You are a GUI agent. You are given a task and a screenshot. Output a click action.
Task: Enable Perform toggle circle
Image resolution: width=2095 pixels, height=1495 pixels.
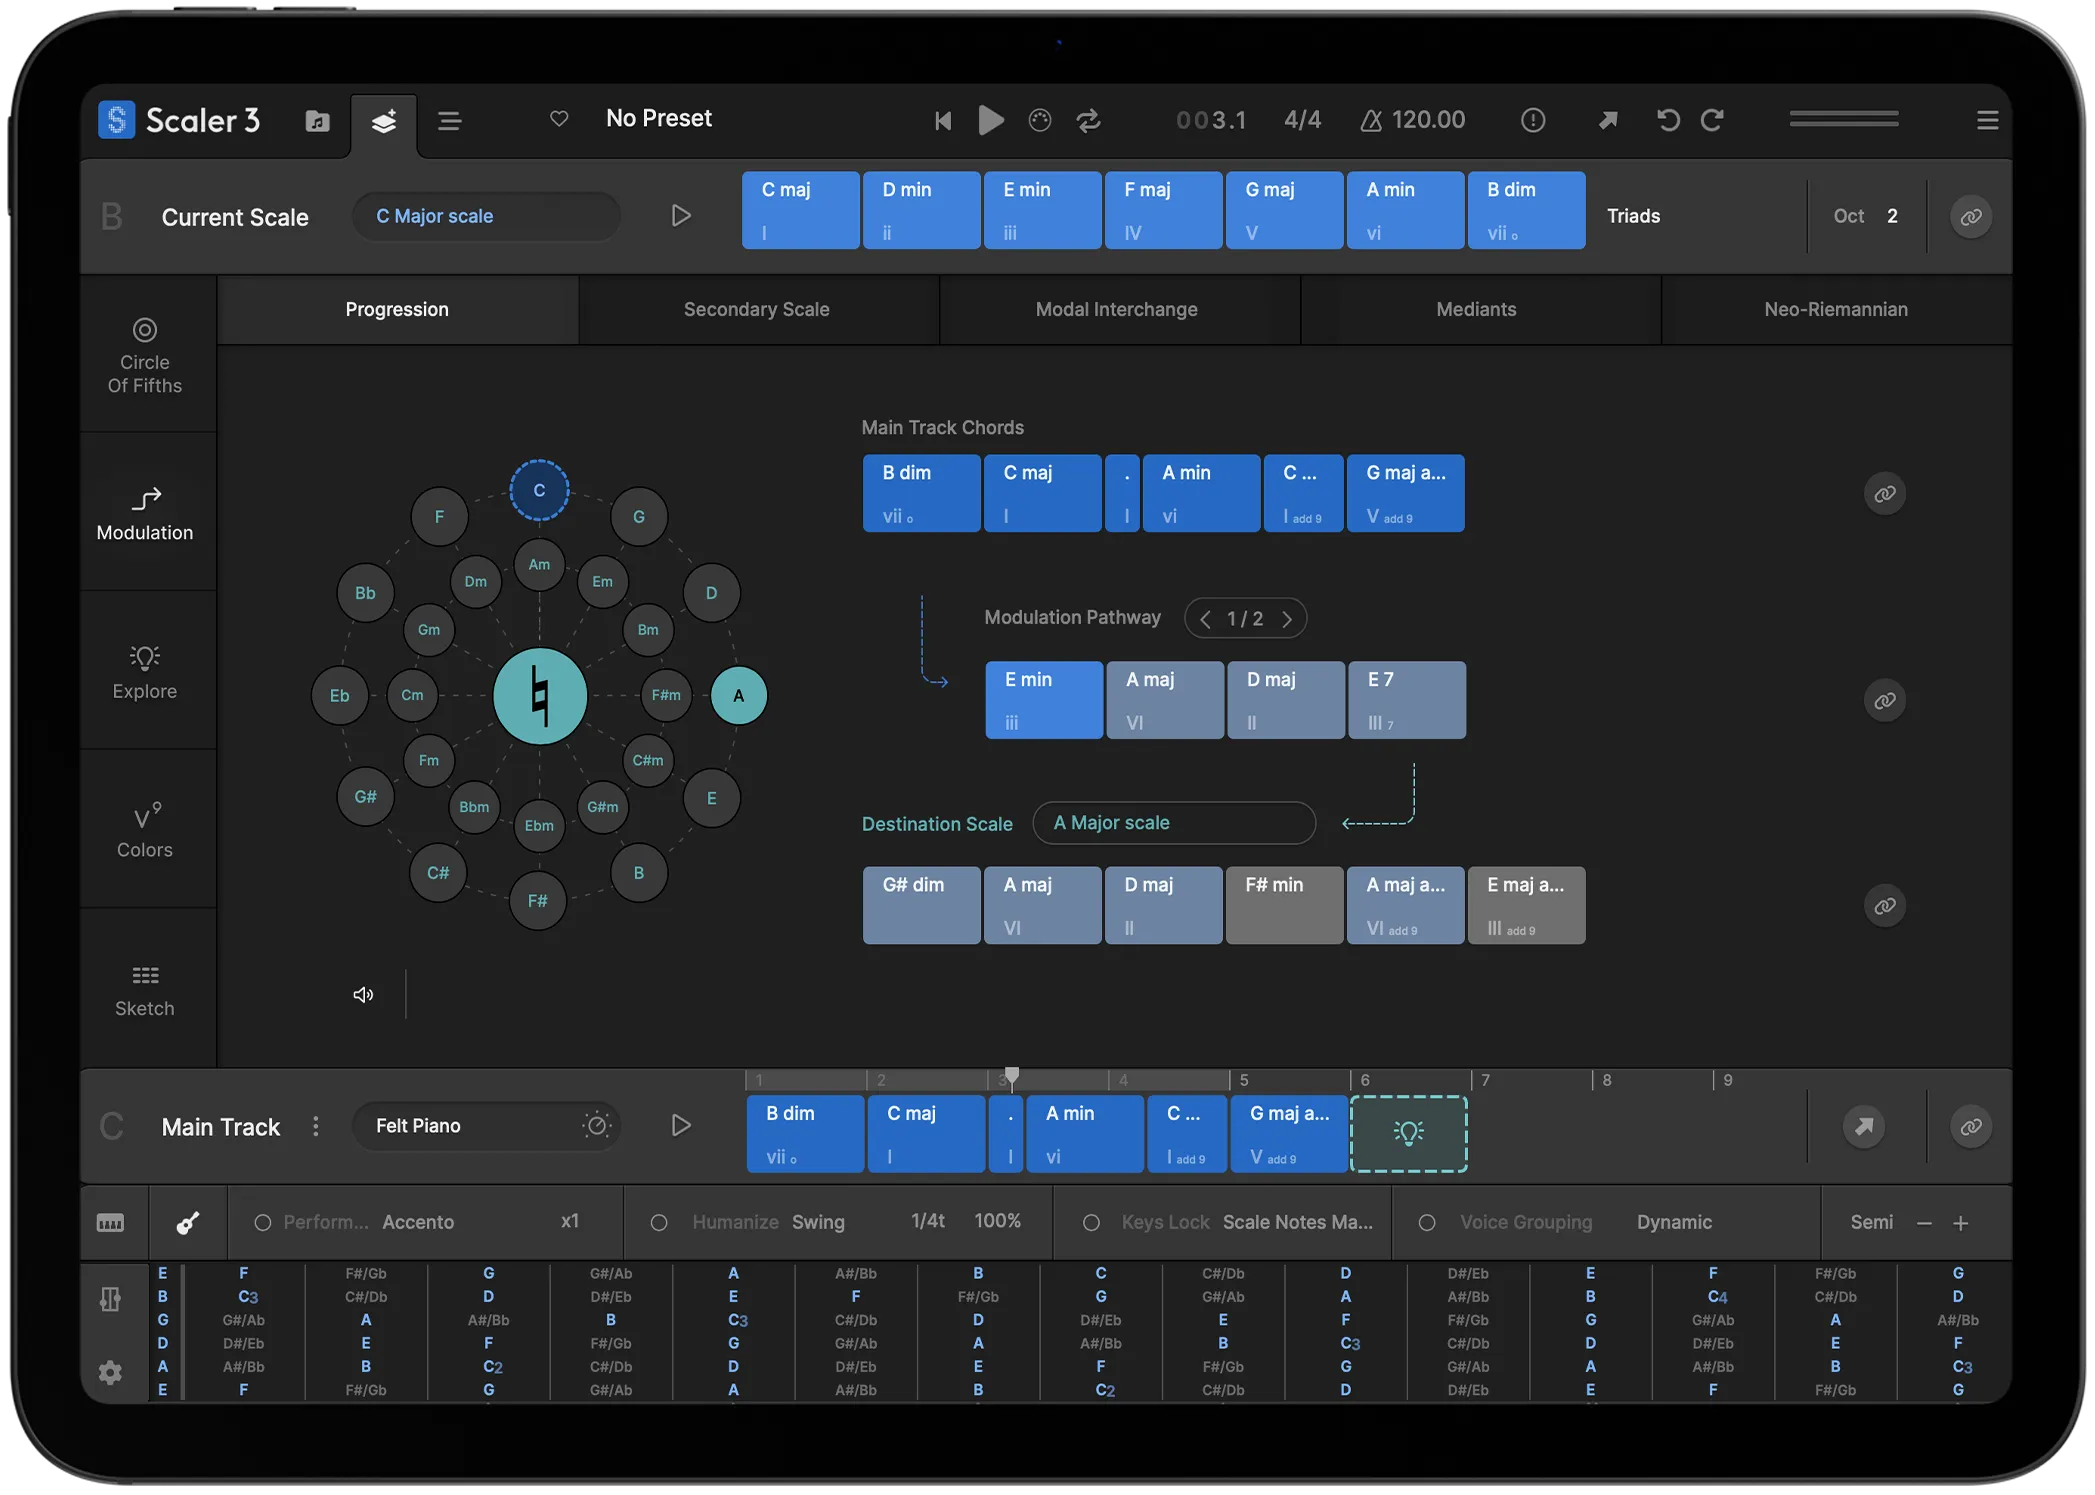click(x=262, y=1223)
